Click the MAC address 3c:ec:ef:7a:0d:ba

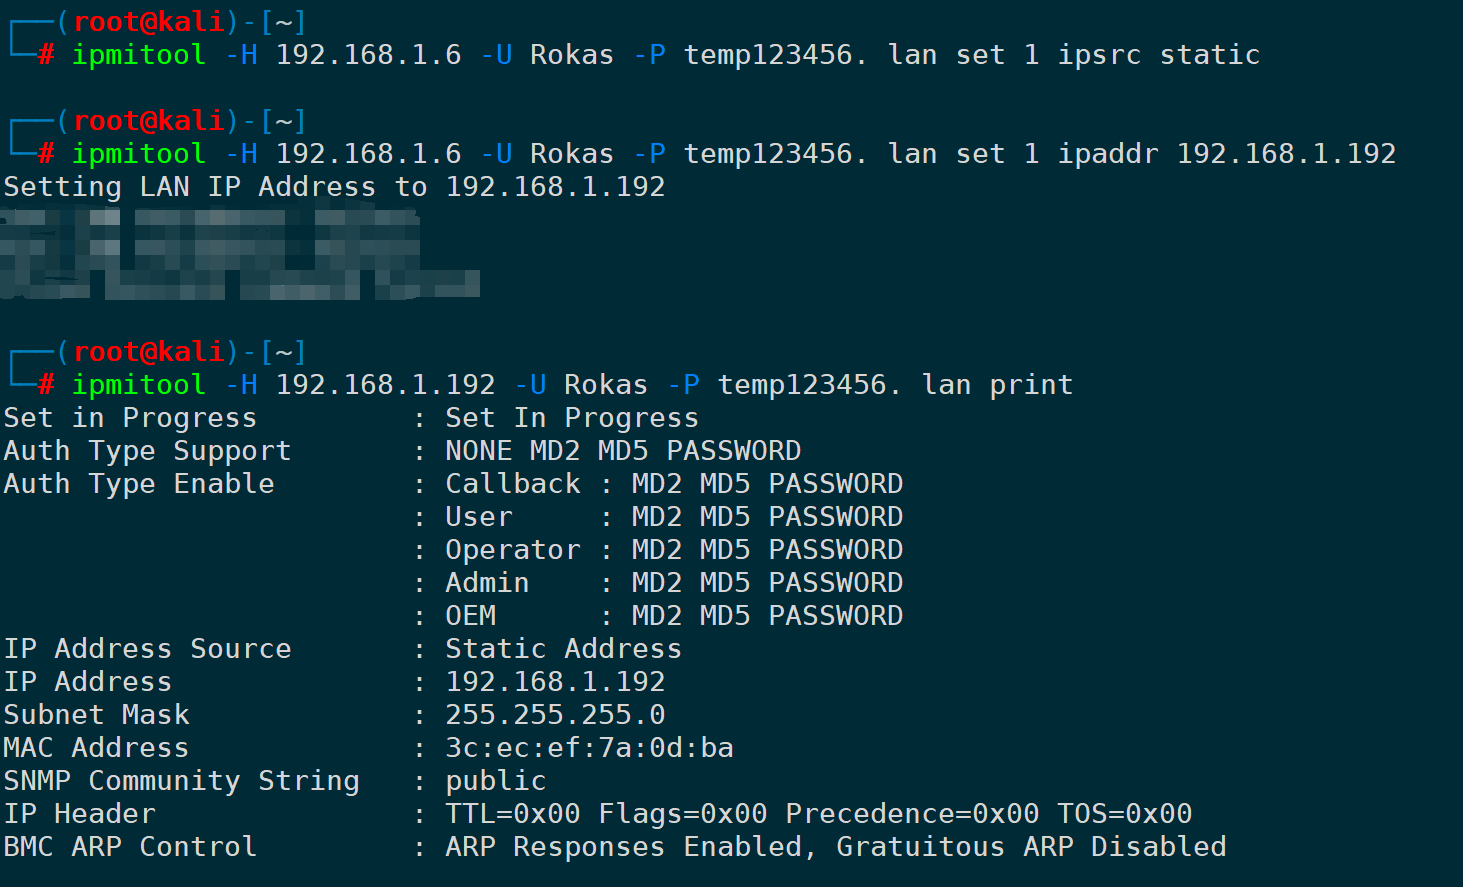tap(589, 748)
